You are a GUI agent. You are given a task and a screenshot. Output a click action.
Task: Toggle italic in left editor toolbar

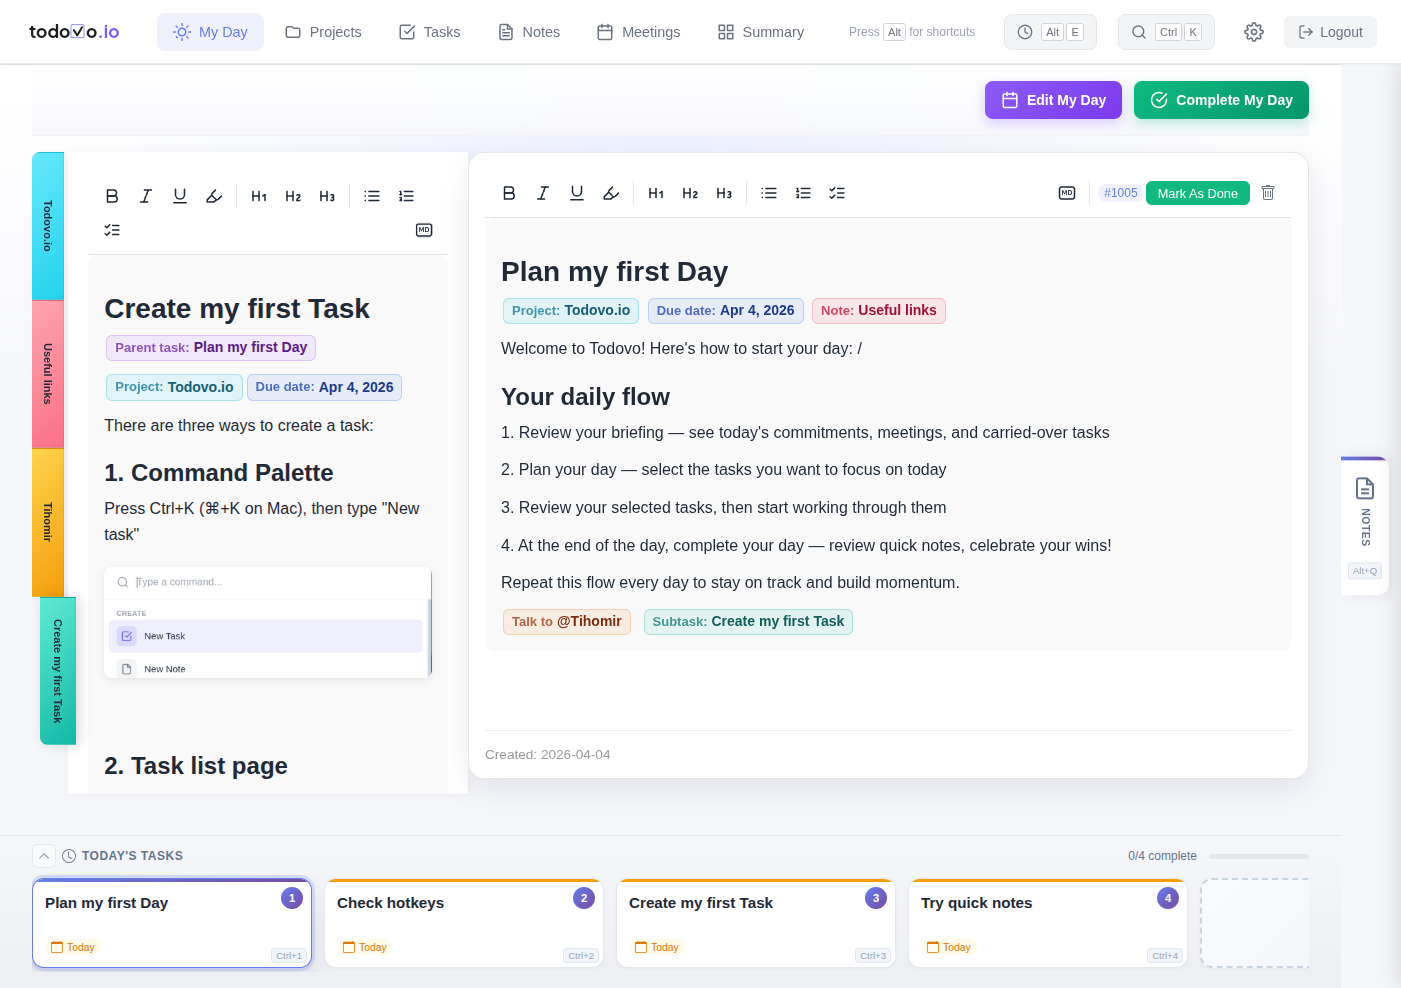[x=146, y=196]
